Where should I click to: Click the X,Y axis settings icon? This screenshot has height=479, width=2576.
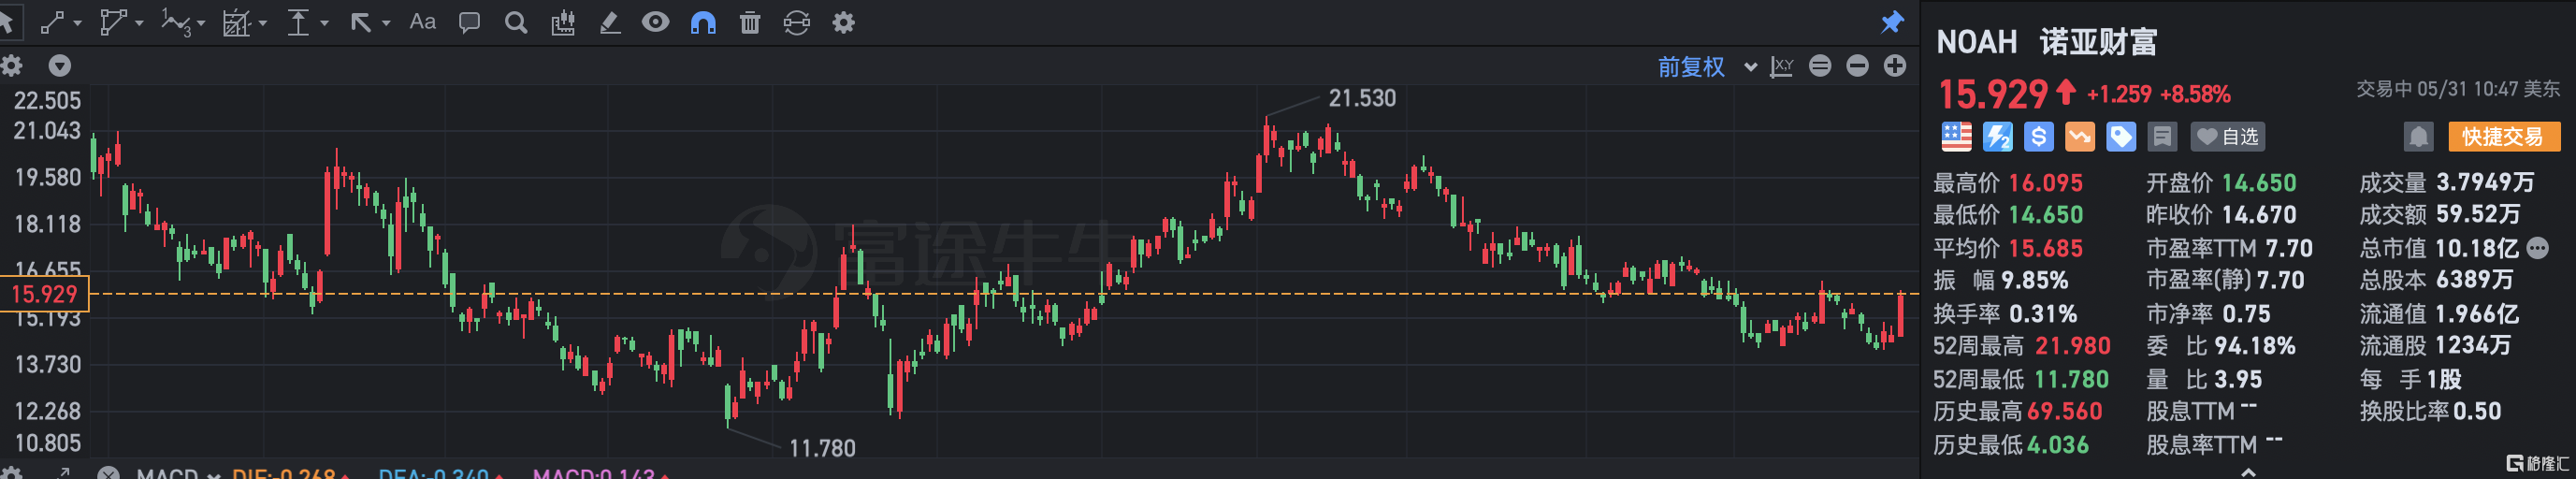tap(1782, 67)
